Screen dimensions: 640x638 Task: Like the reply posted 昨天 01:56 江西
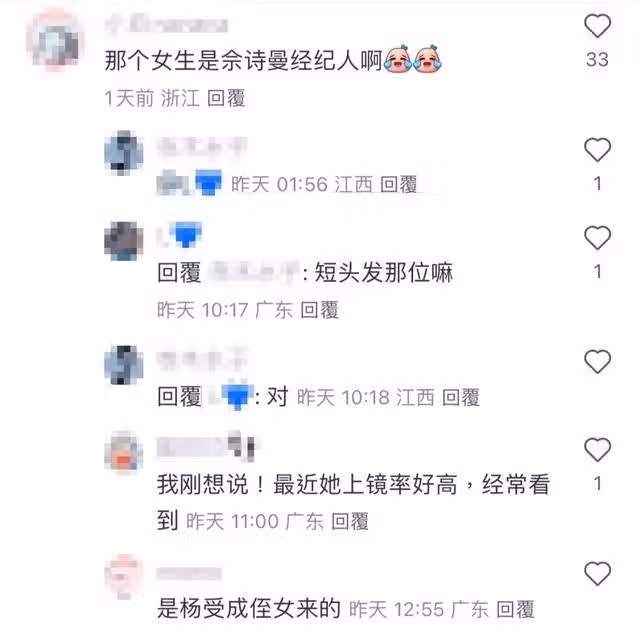click(x=597, y=149)
